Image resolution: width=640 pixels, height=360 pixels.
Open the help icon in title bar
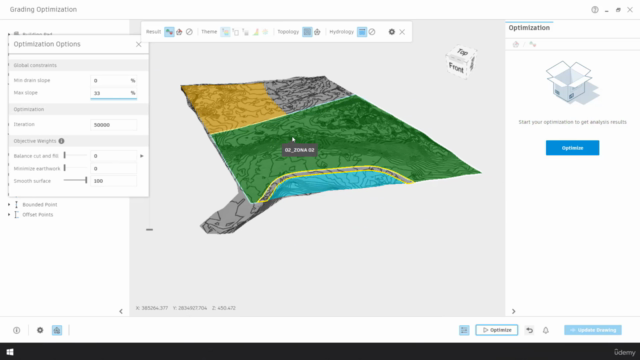[595, 9]
